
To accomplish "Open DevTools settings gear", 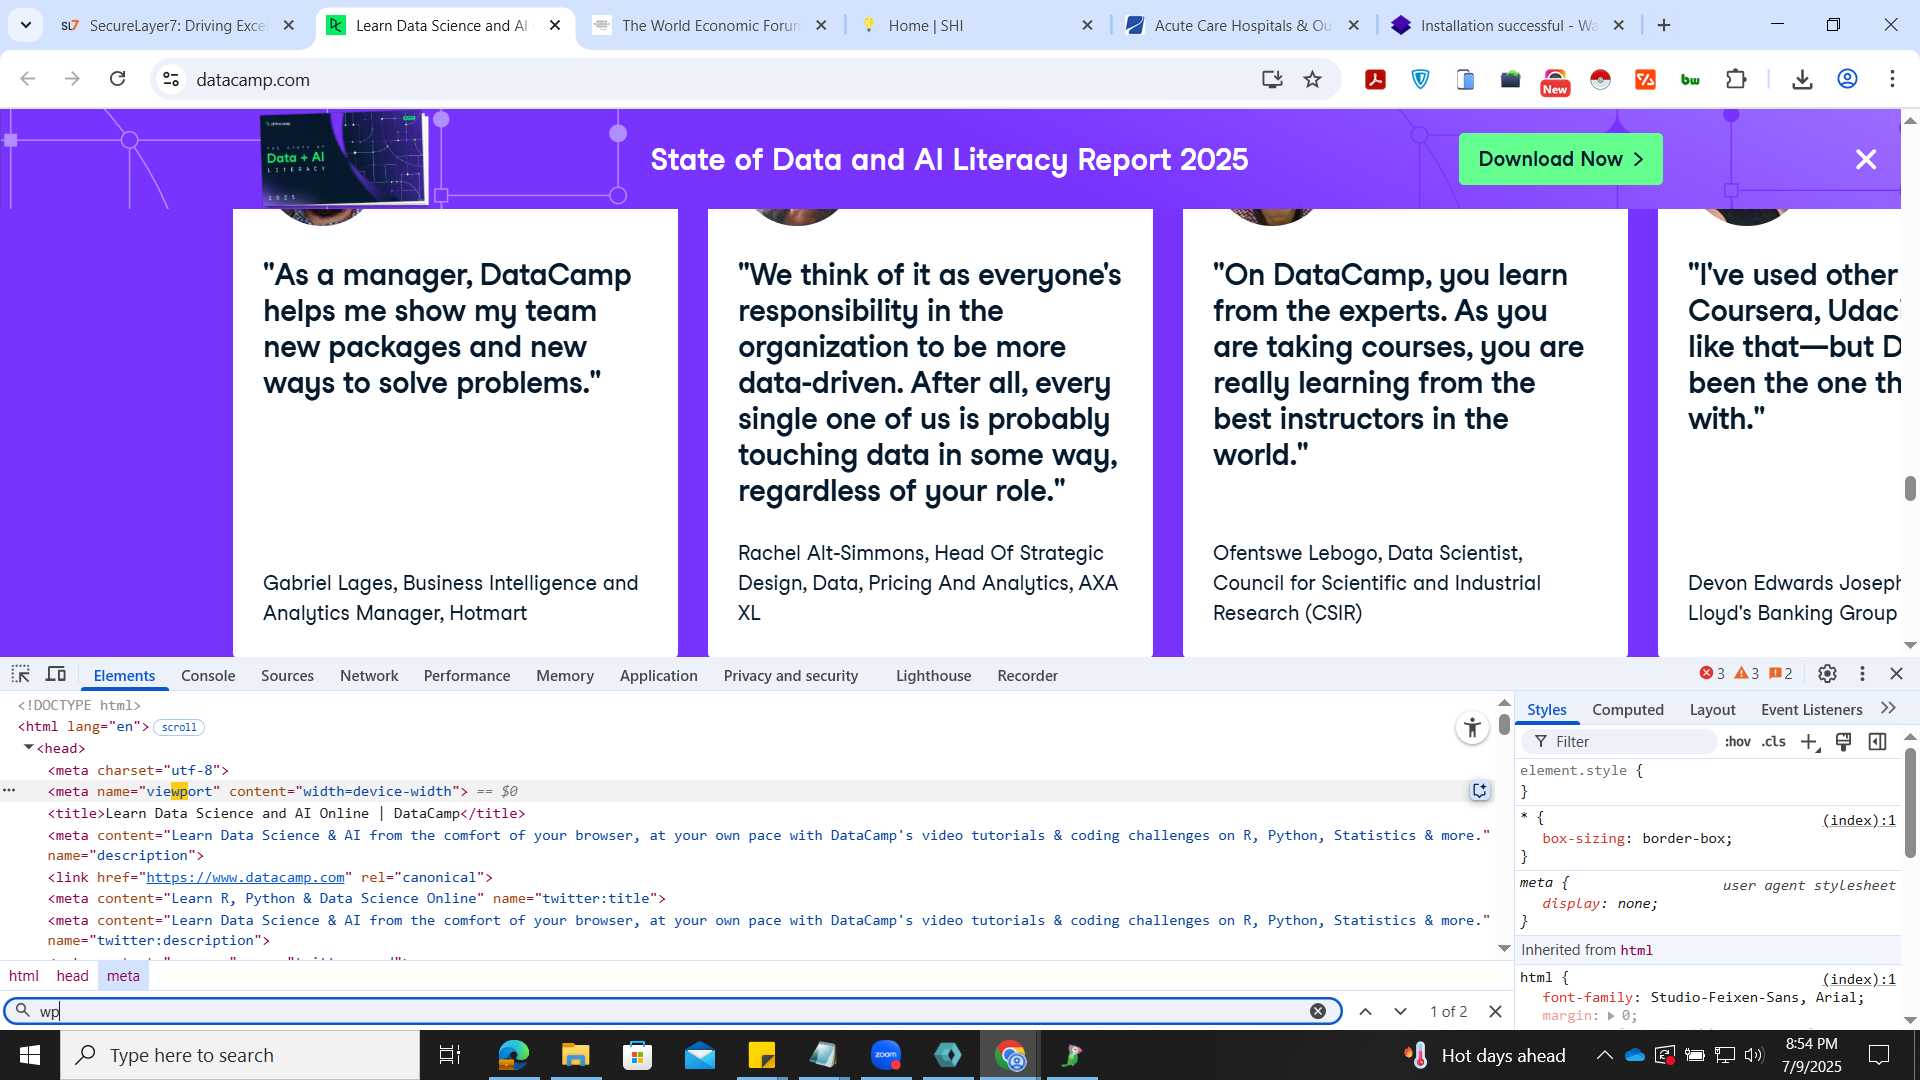I will [1827, 674].
